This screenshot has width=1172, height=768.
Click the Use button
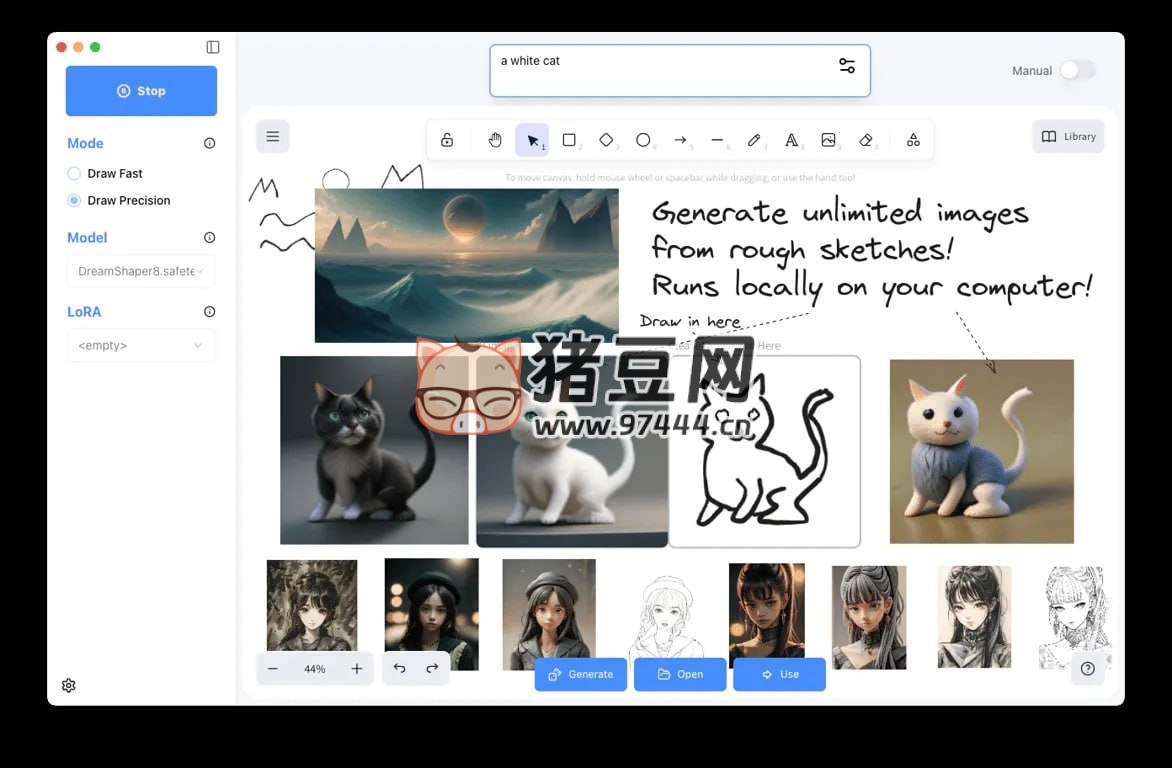780,675
